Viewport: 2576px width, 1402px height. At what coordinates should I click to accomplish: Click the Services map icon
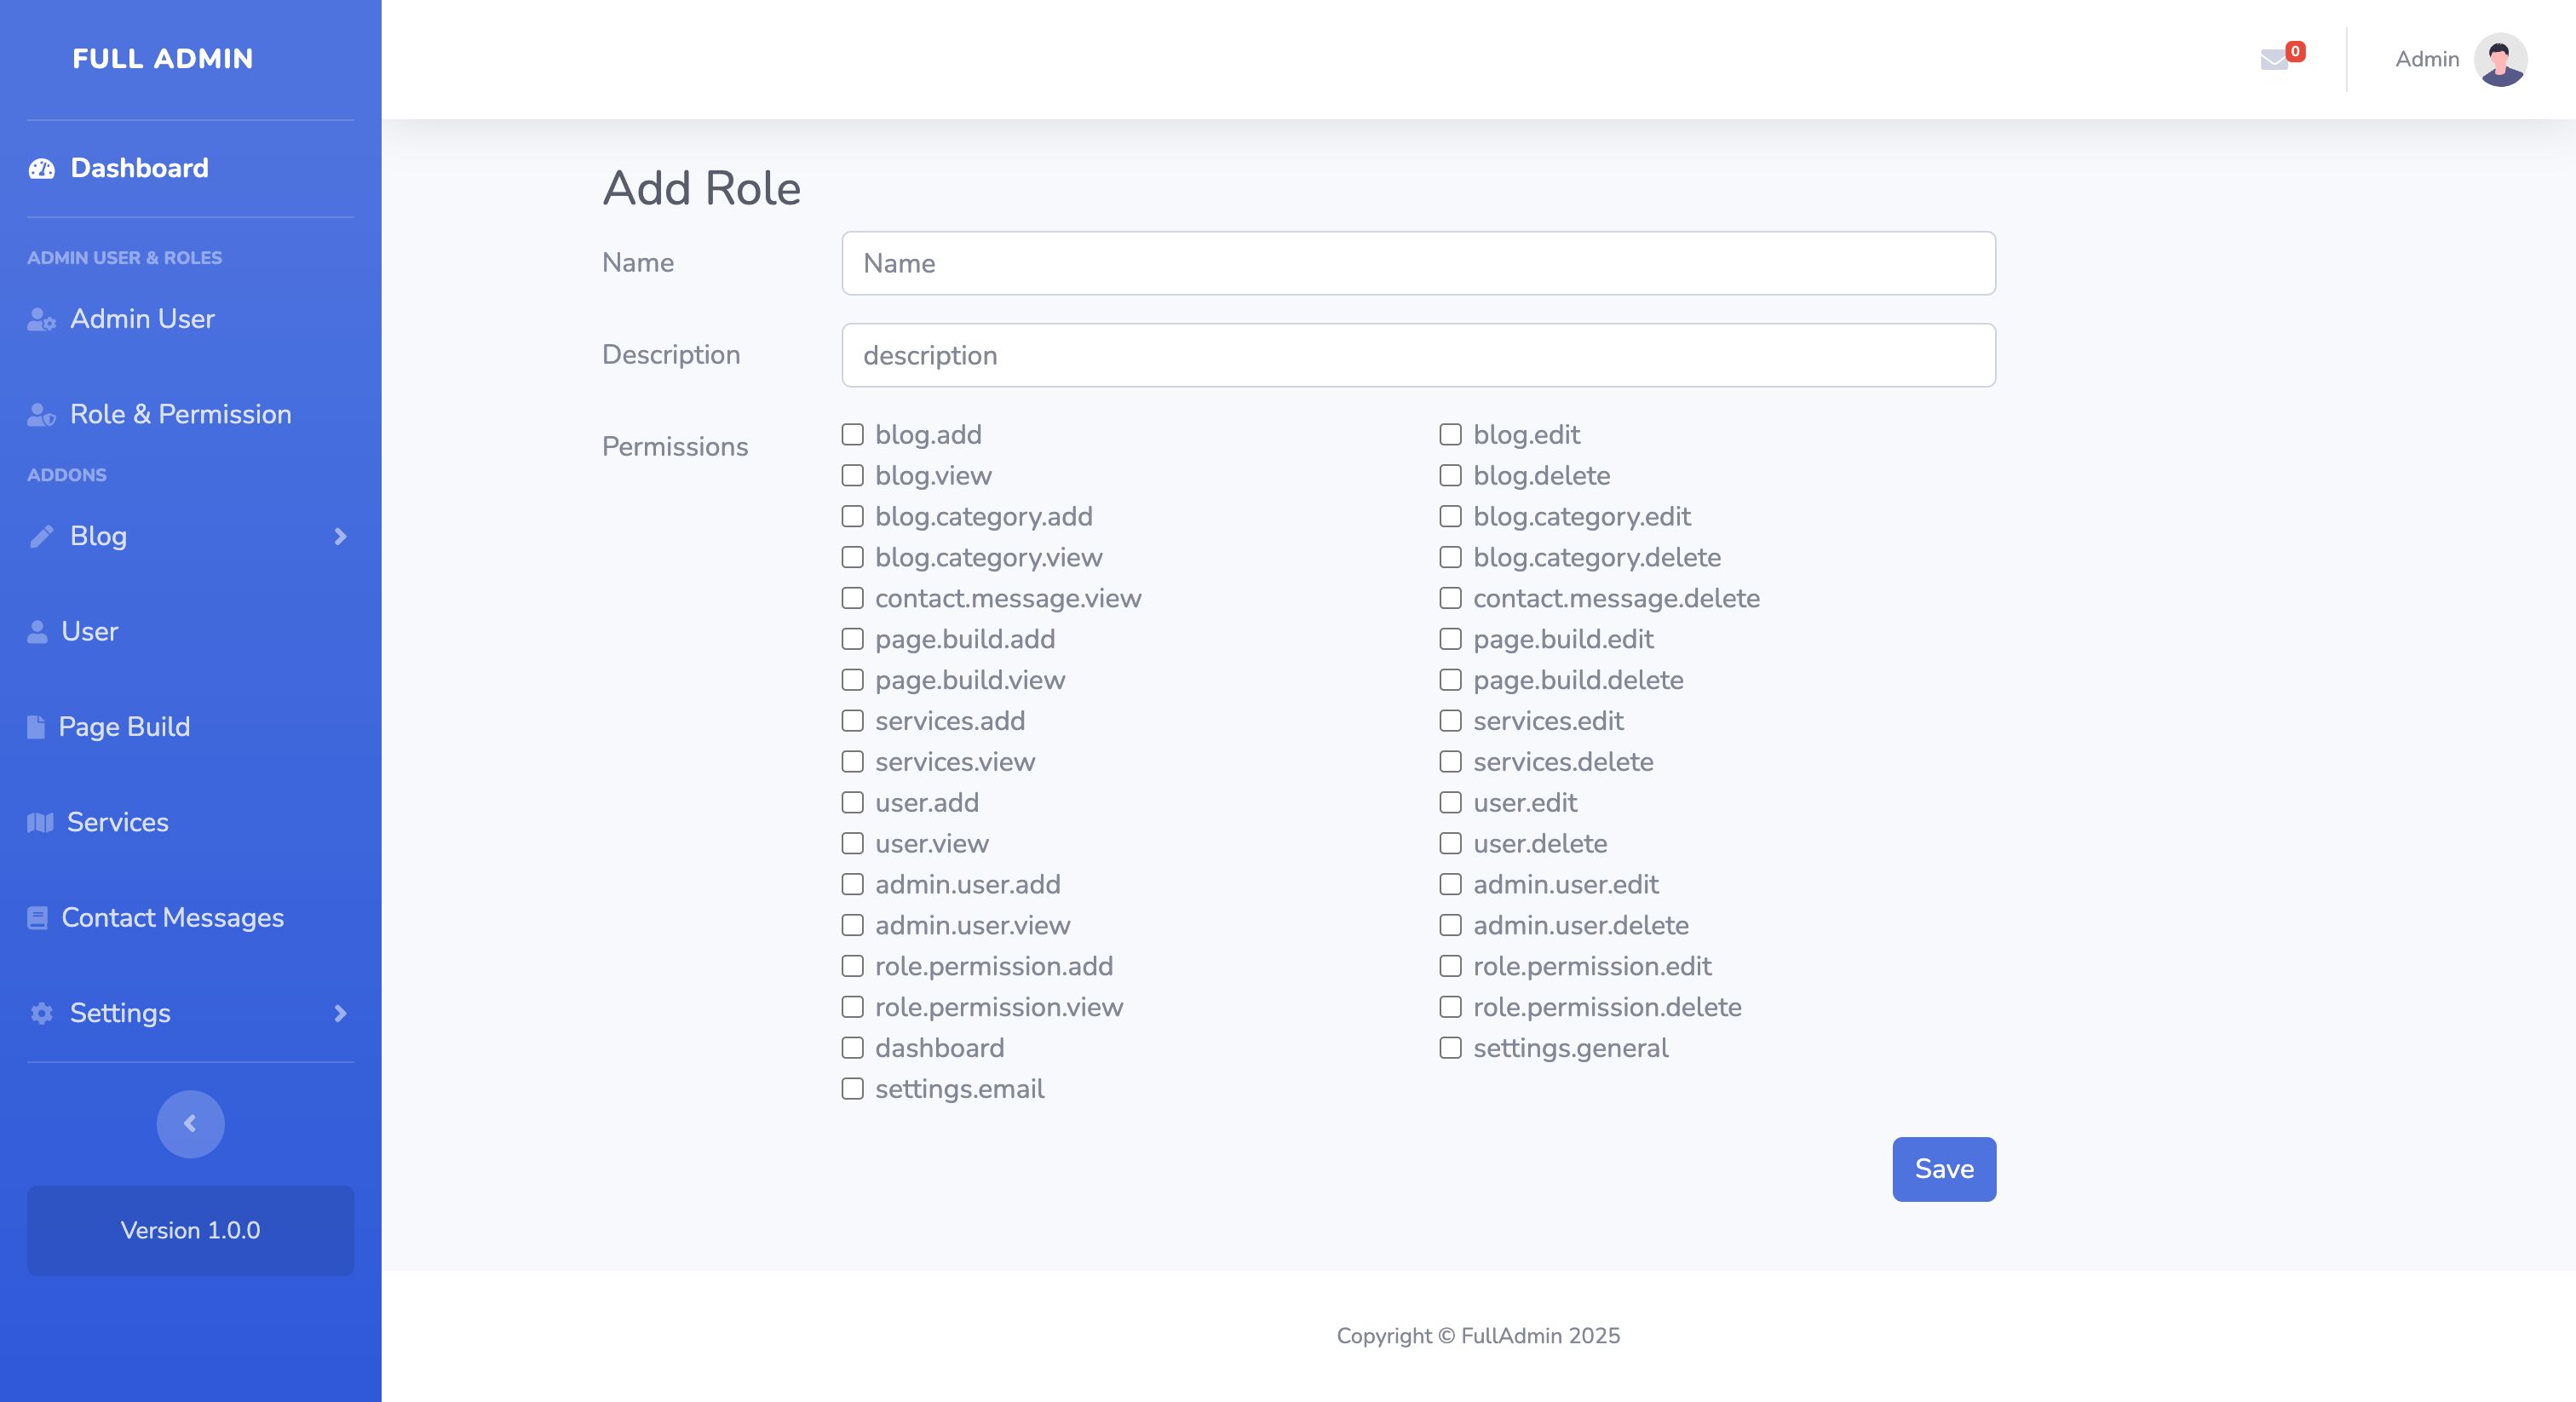coord(40,822)
